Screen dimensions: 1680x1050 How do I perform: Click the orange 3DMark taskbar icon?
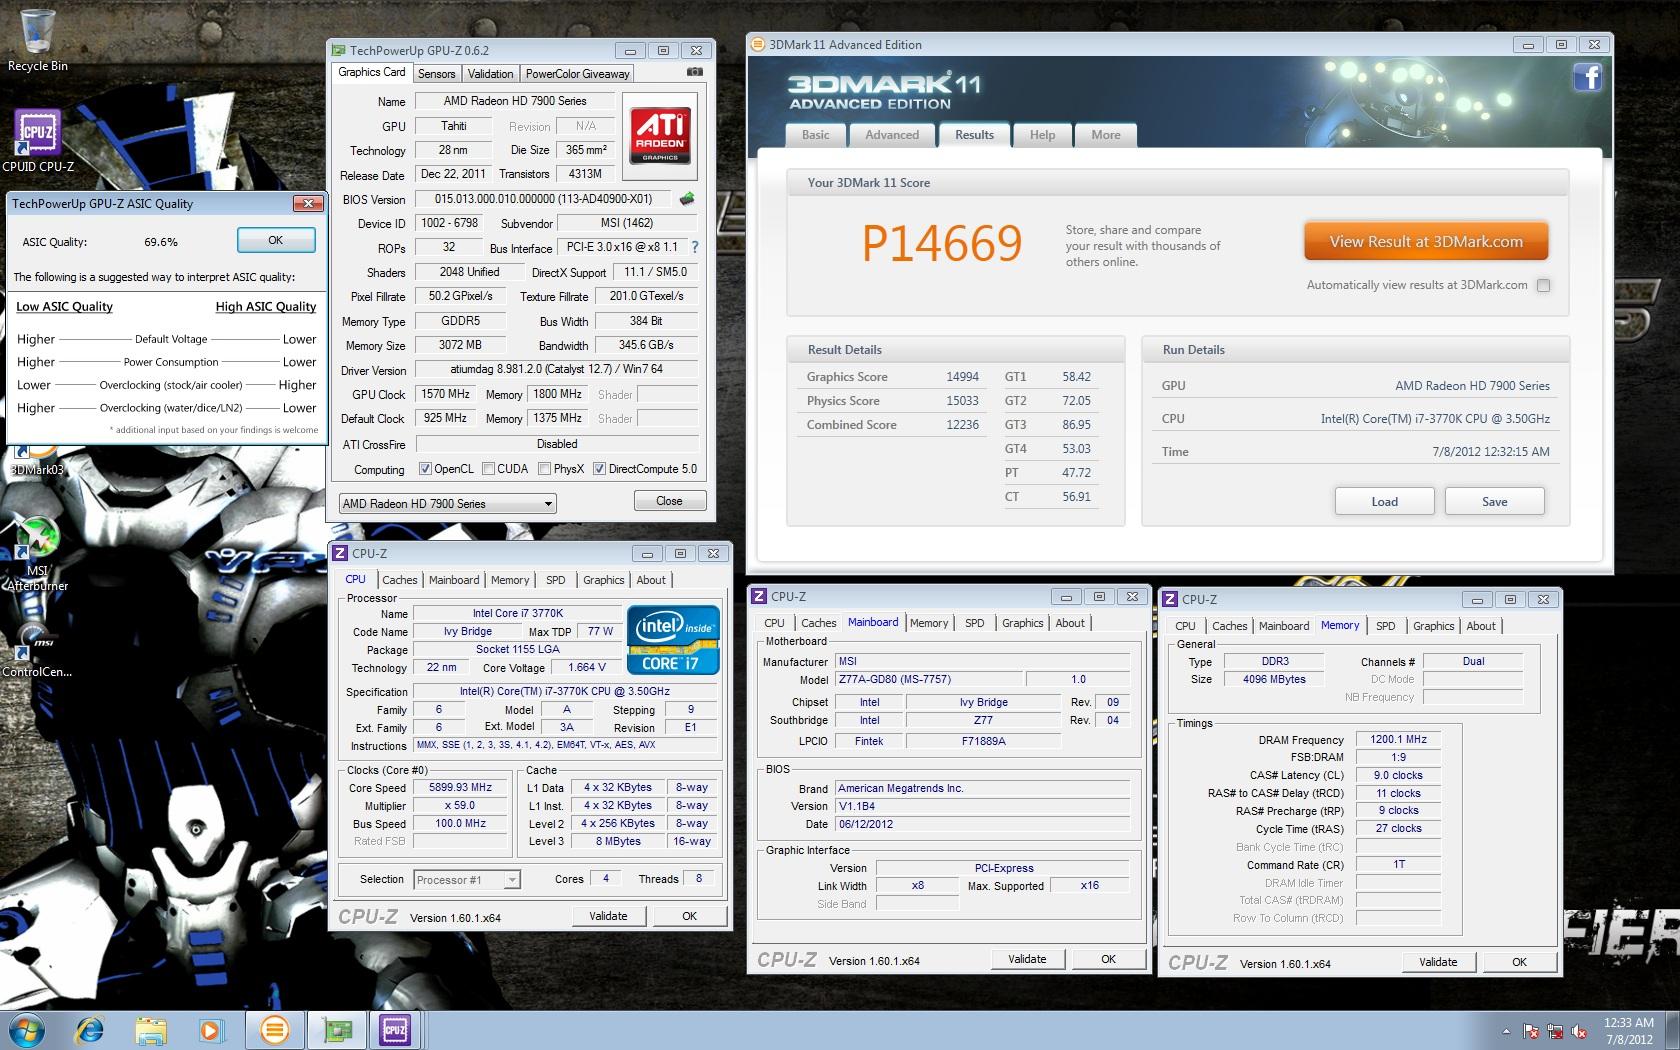coord(274,1029)
